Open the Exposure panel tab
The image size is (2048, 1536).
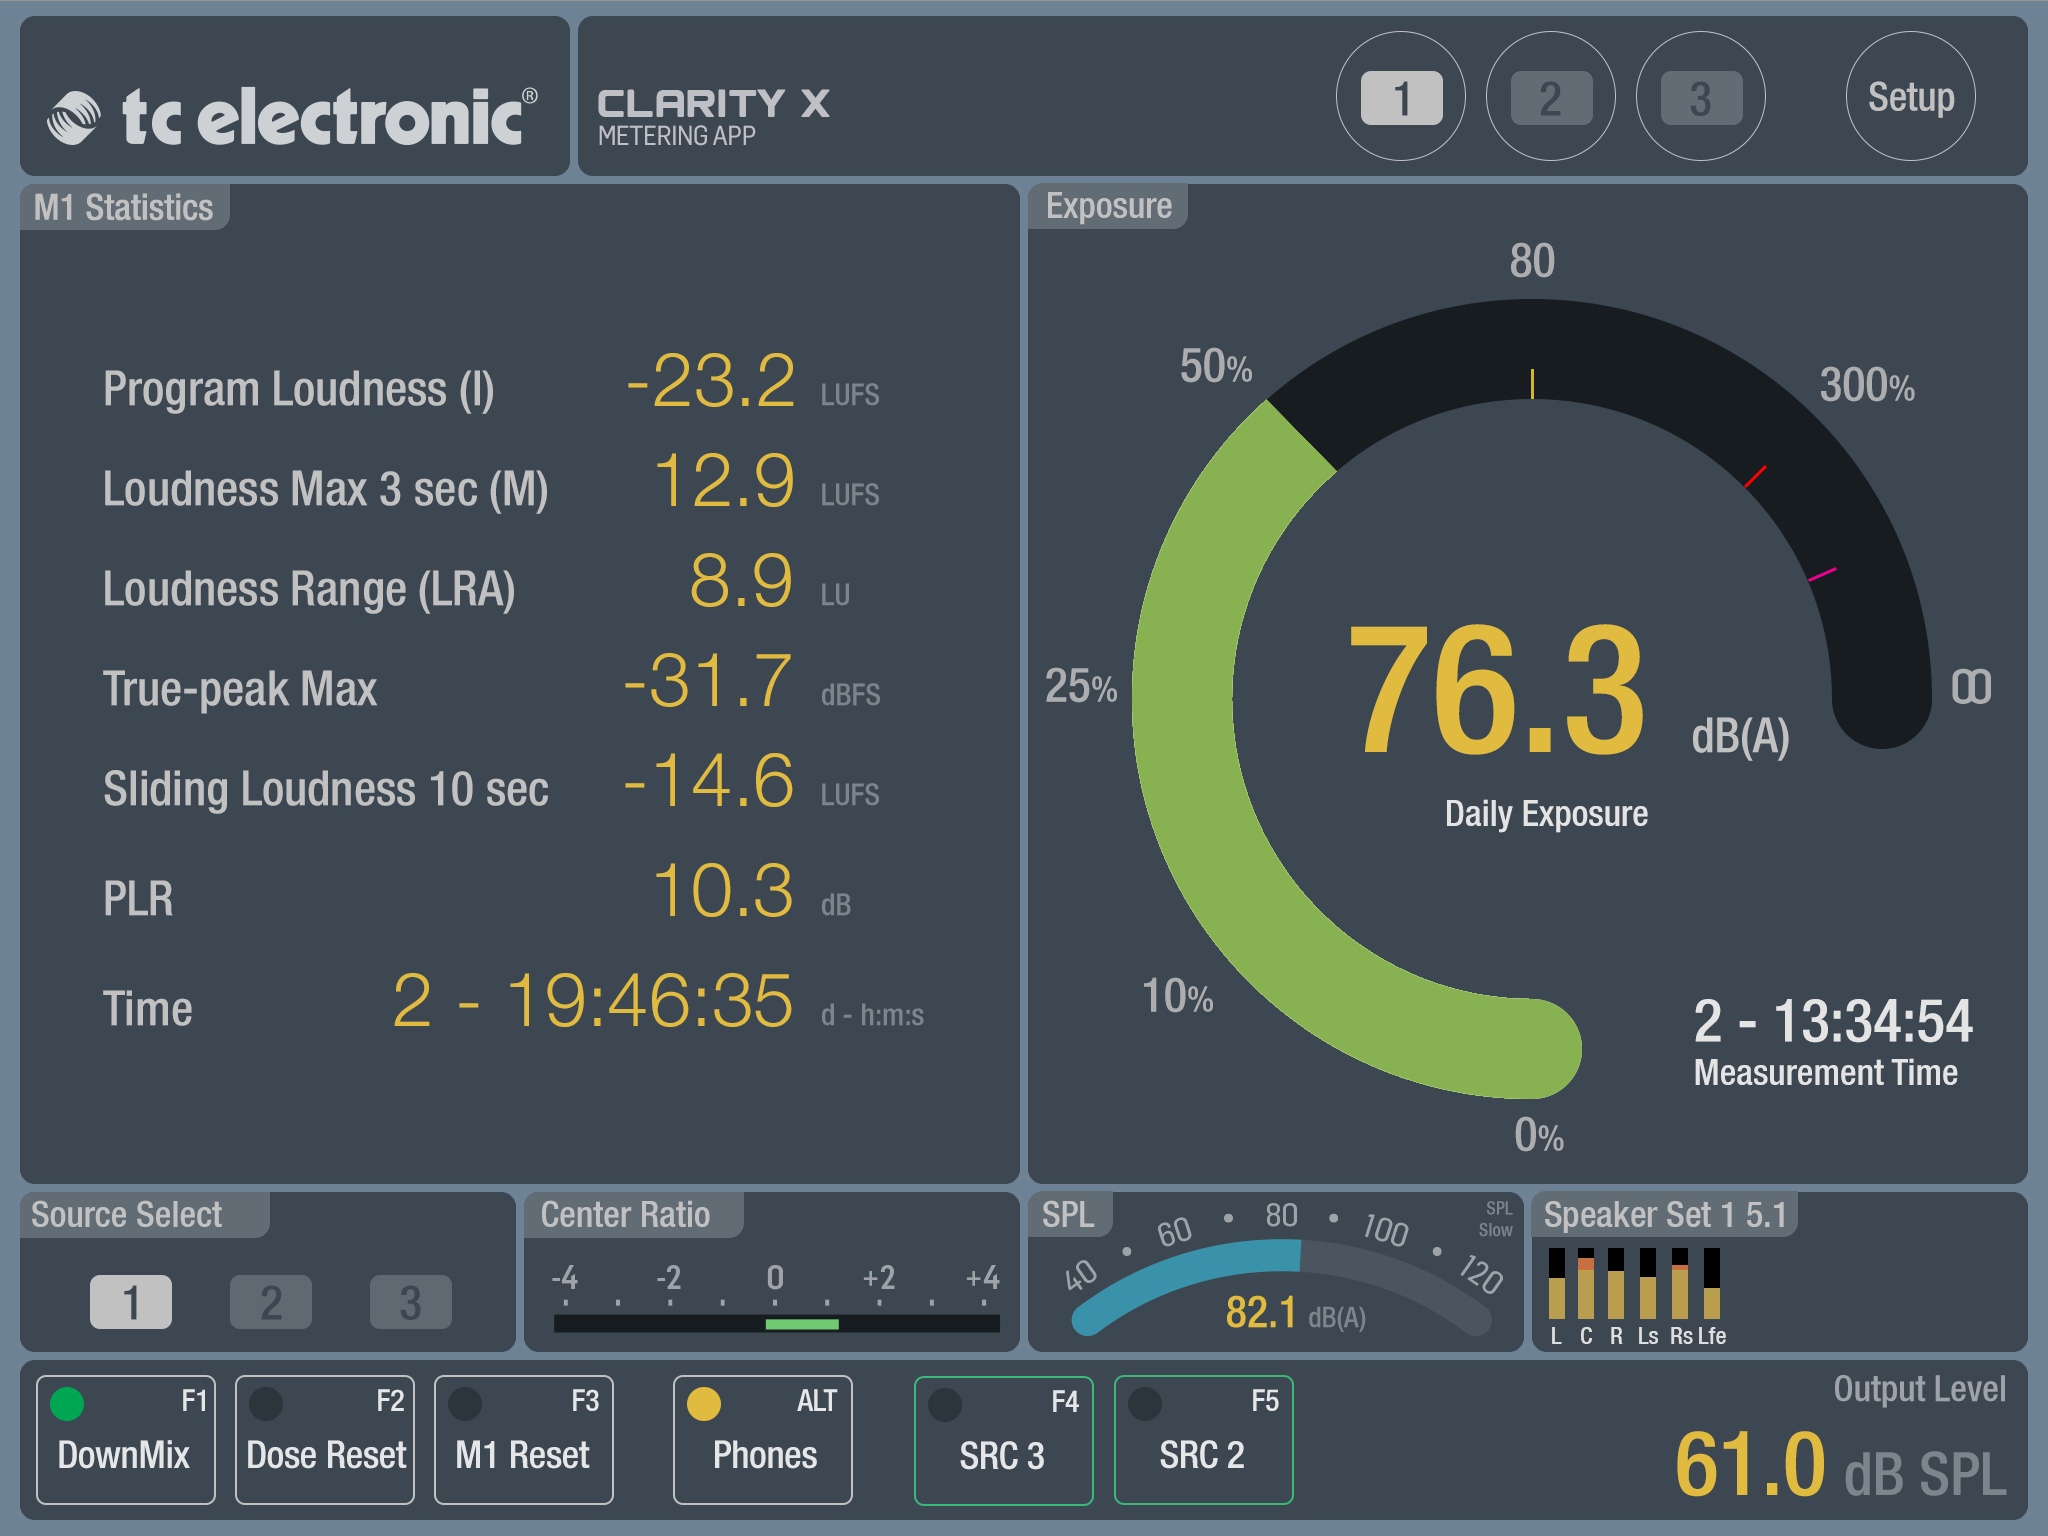point(1108,206)
